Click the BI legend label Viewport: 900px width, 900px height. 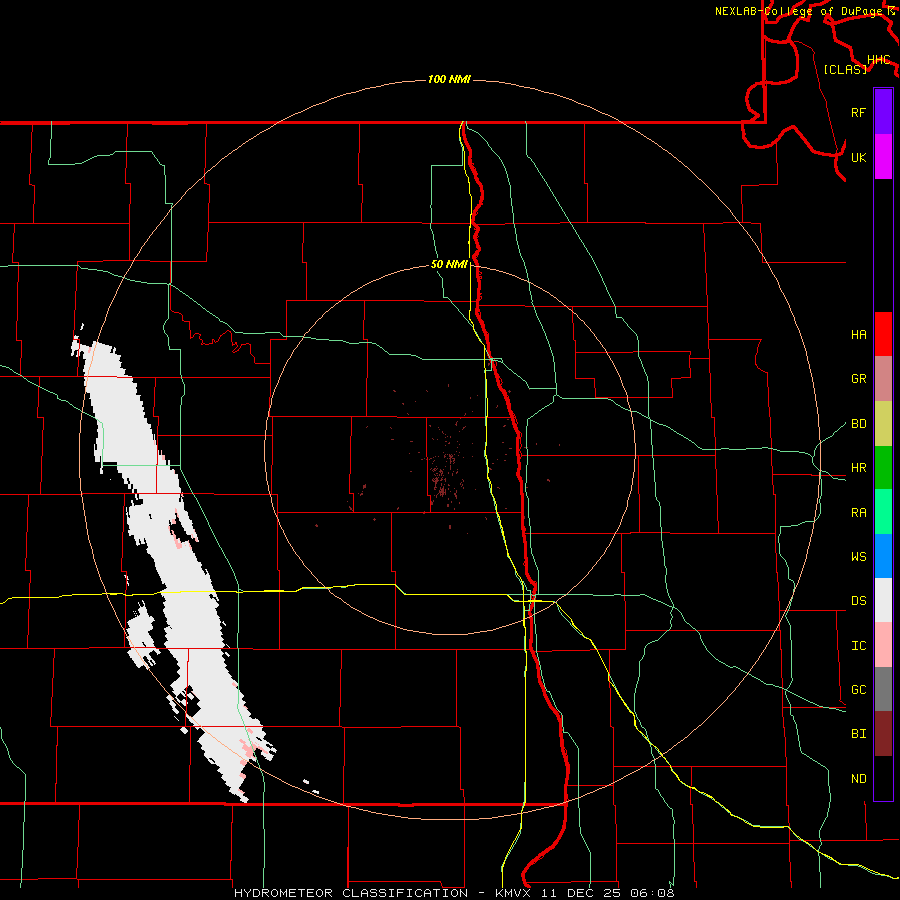tap(858, 734)
